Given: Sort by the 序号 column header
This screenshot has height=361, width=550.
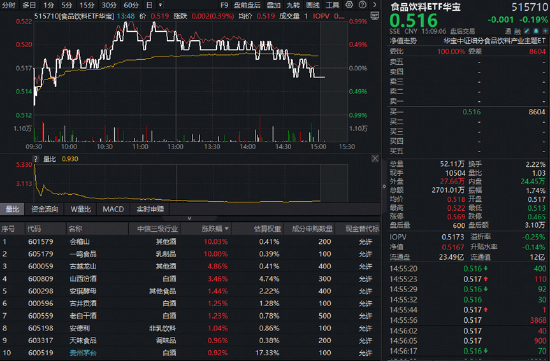Looking at the screenshot, I should click(x=8, y=229).
